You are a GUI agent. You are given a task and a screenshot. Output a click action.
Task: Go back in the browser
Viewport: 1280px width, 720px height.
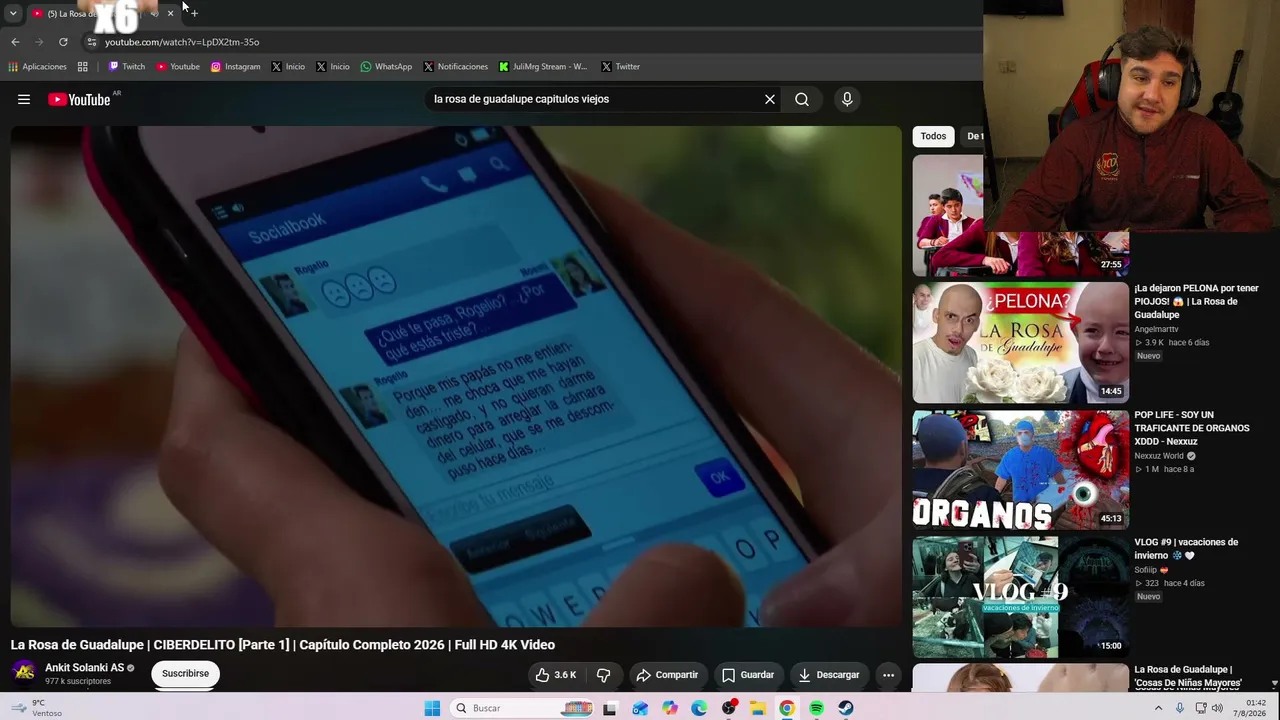tap(15, 42)
